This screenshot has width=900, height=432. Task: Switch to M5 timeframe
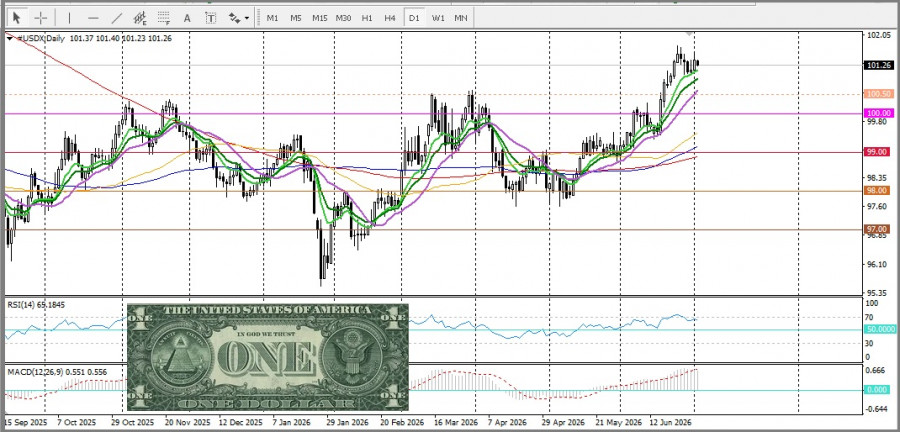pos(296,18)
